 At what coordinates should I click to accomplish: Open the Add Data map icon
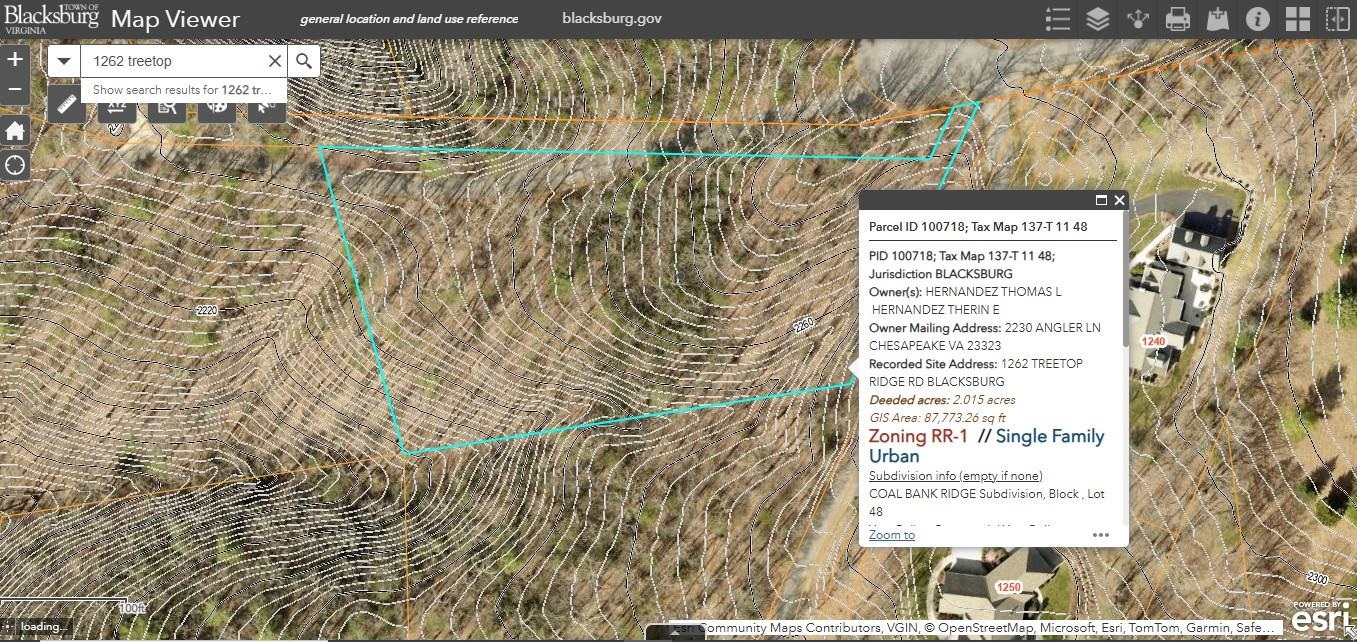[1218, 19]
